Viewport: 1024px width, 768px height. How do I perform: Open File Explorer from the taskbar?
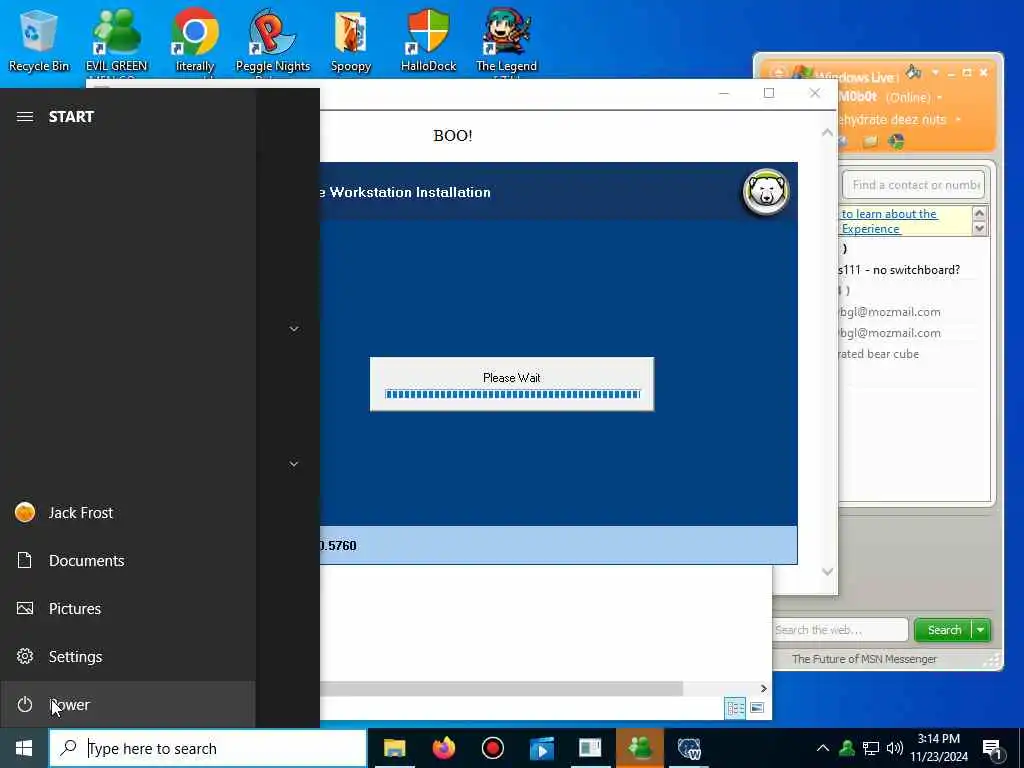click(394, 748)
